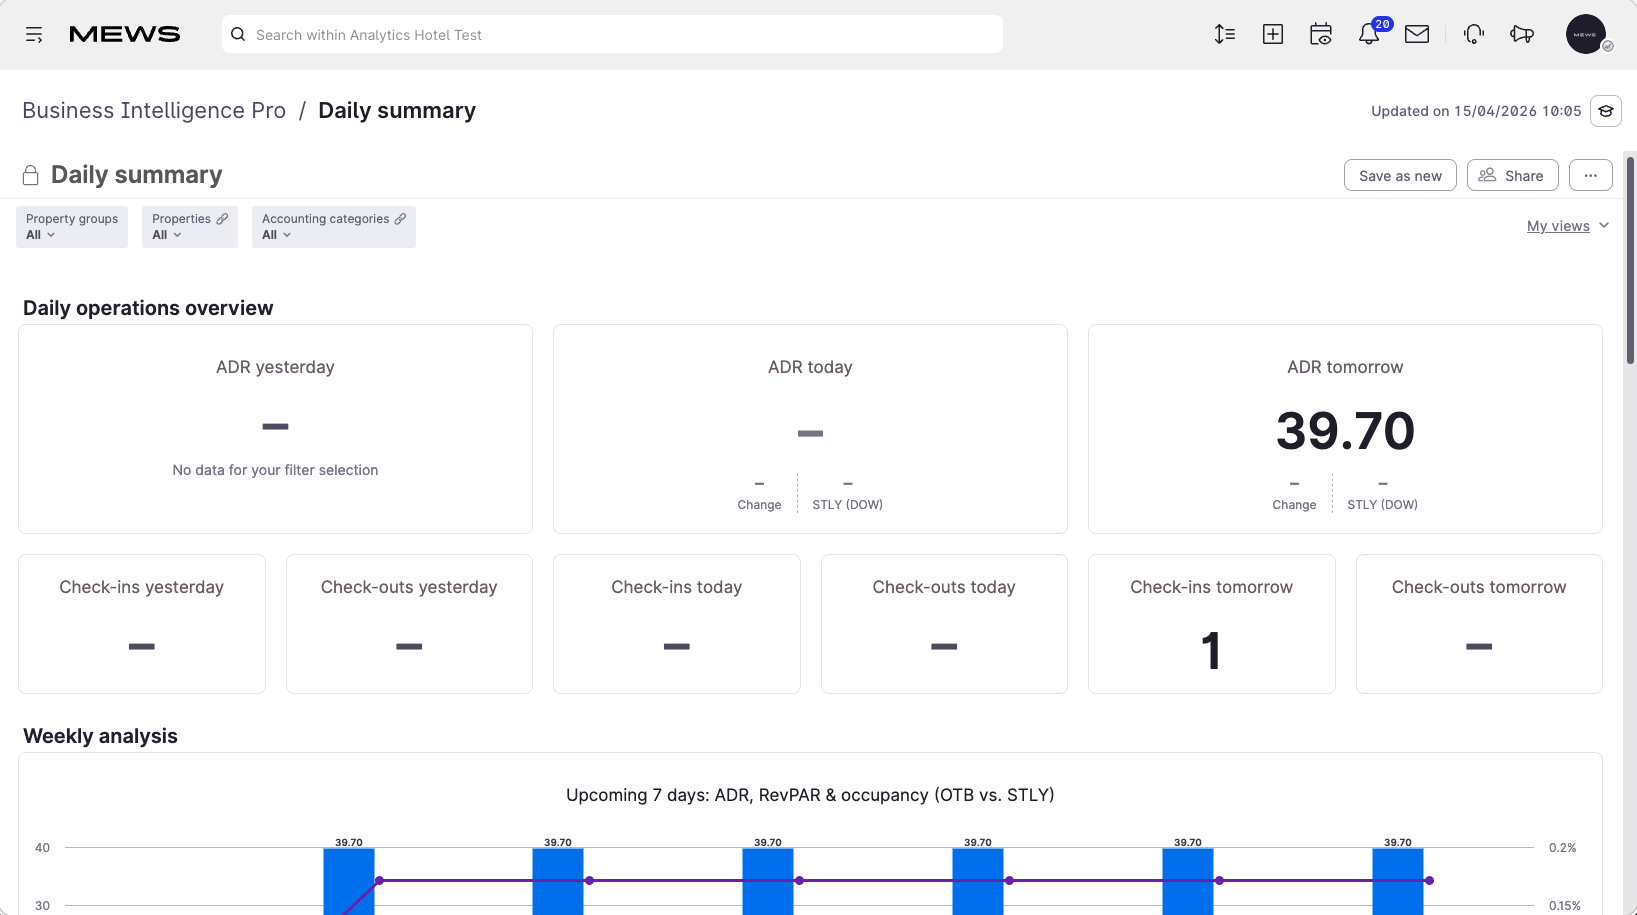
Task: Click the MEWS logo
Action: [125, 34]
